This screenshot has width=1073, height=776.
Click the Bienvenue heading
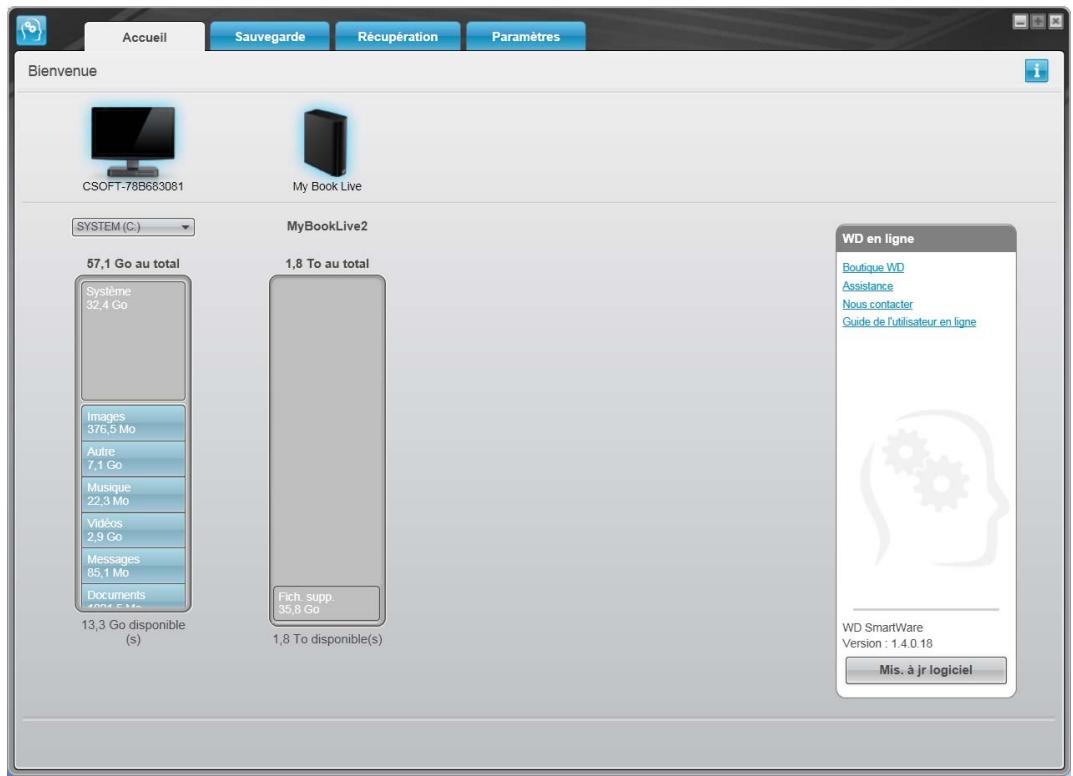pos(62,71)
